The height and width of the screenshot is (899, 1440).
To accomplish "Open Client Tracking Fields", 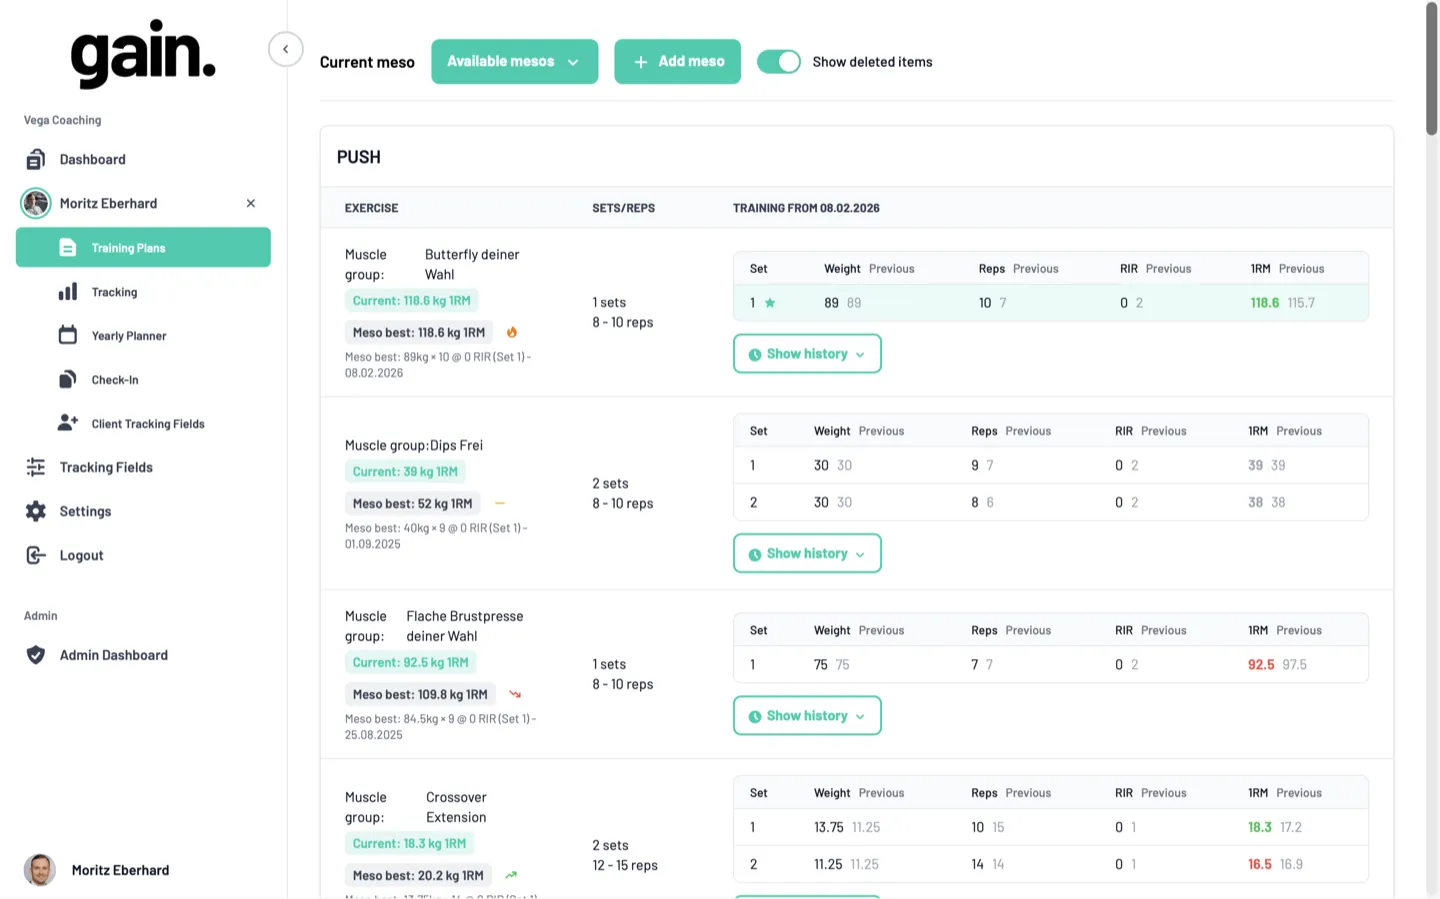I will [x=147, y=423].
